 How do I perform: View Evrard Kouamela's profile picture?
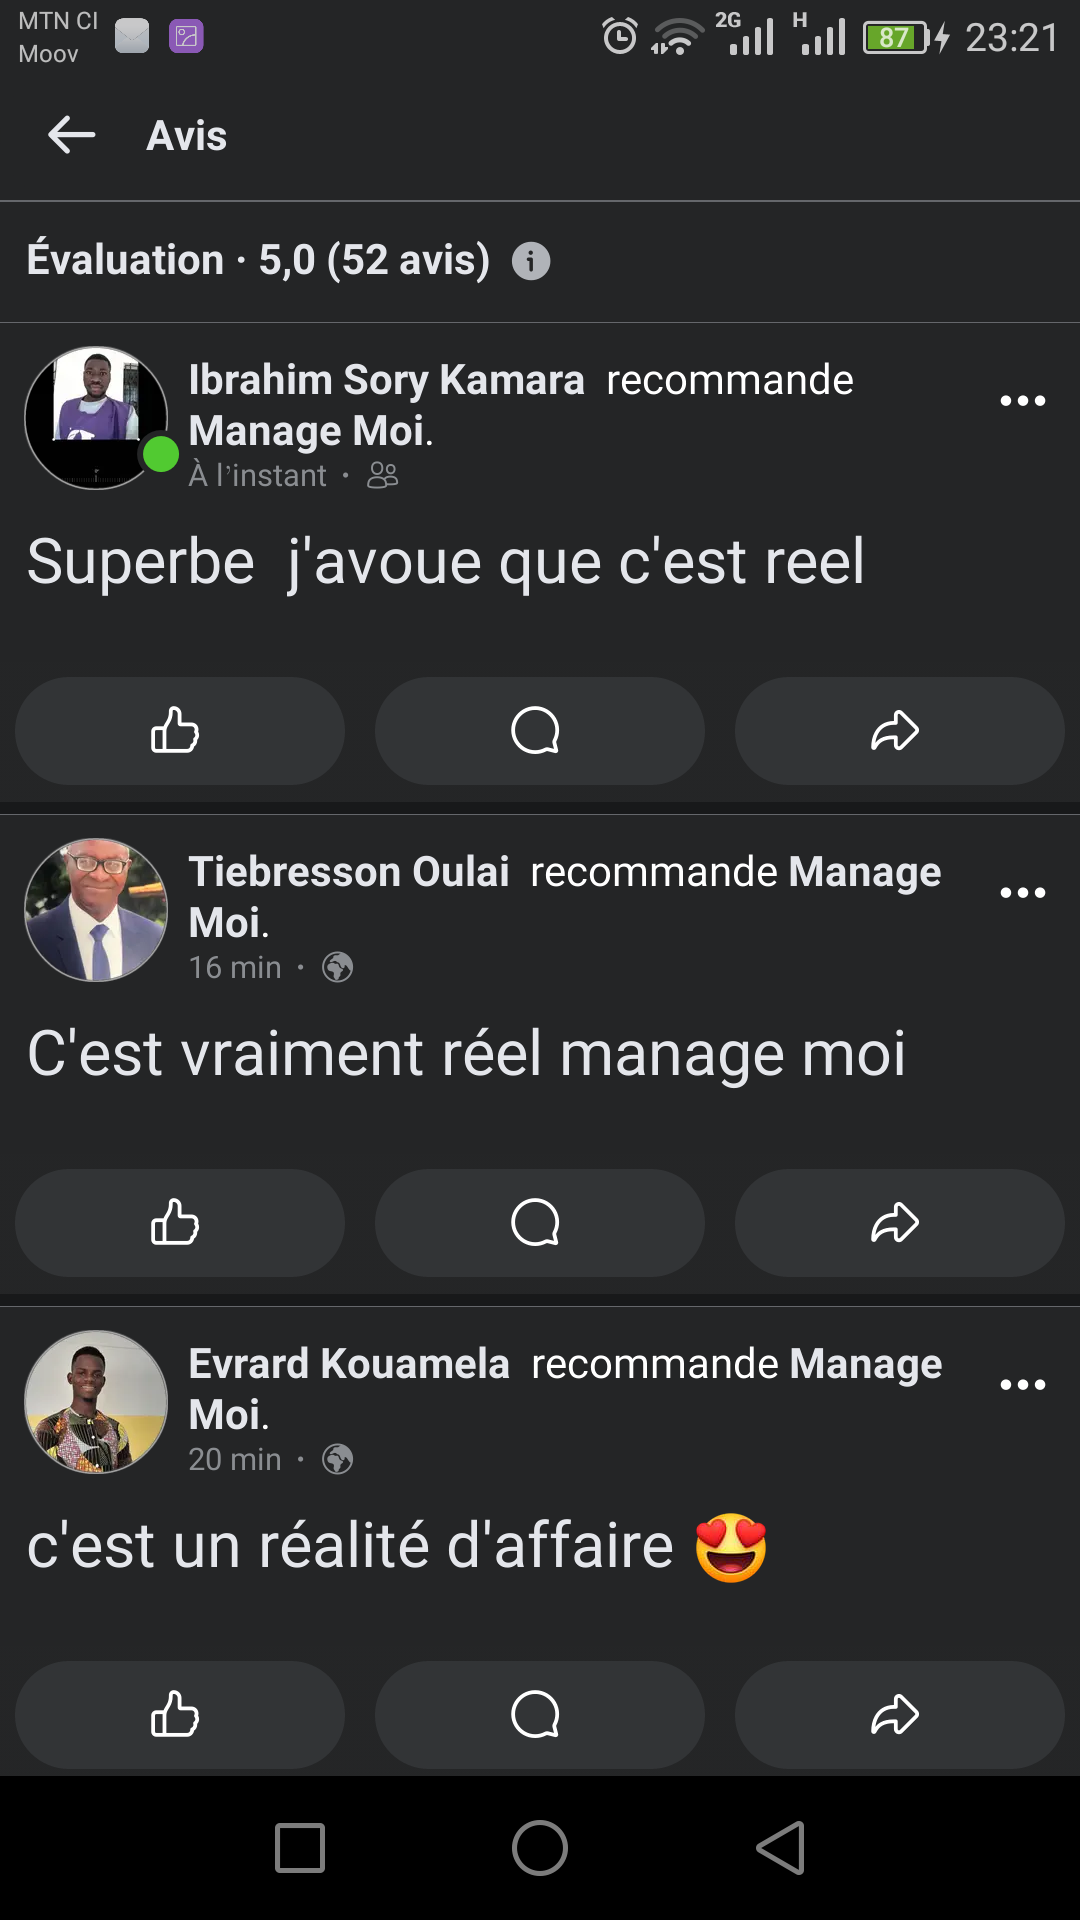(96, 1402)
